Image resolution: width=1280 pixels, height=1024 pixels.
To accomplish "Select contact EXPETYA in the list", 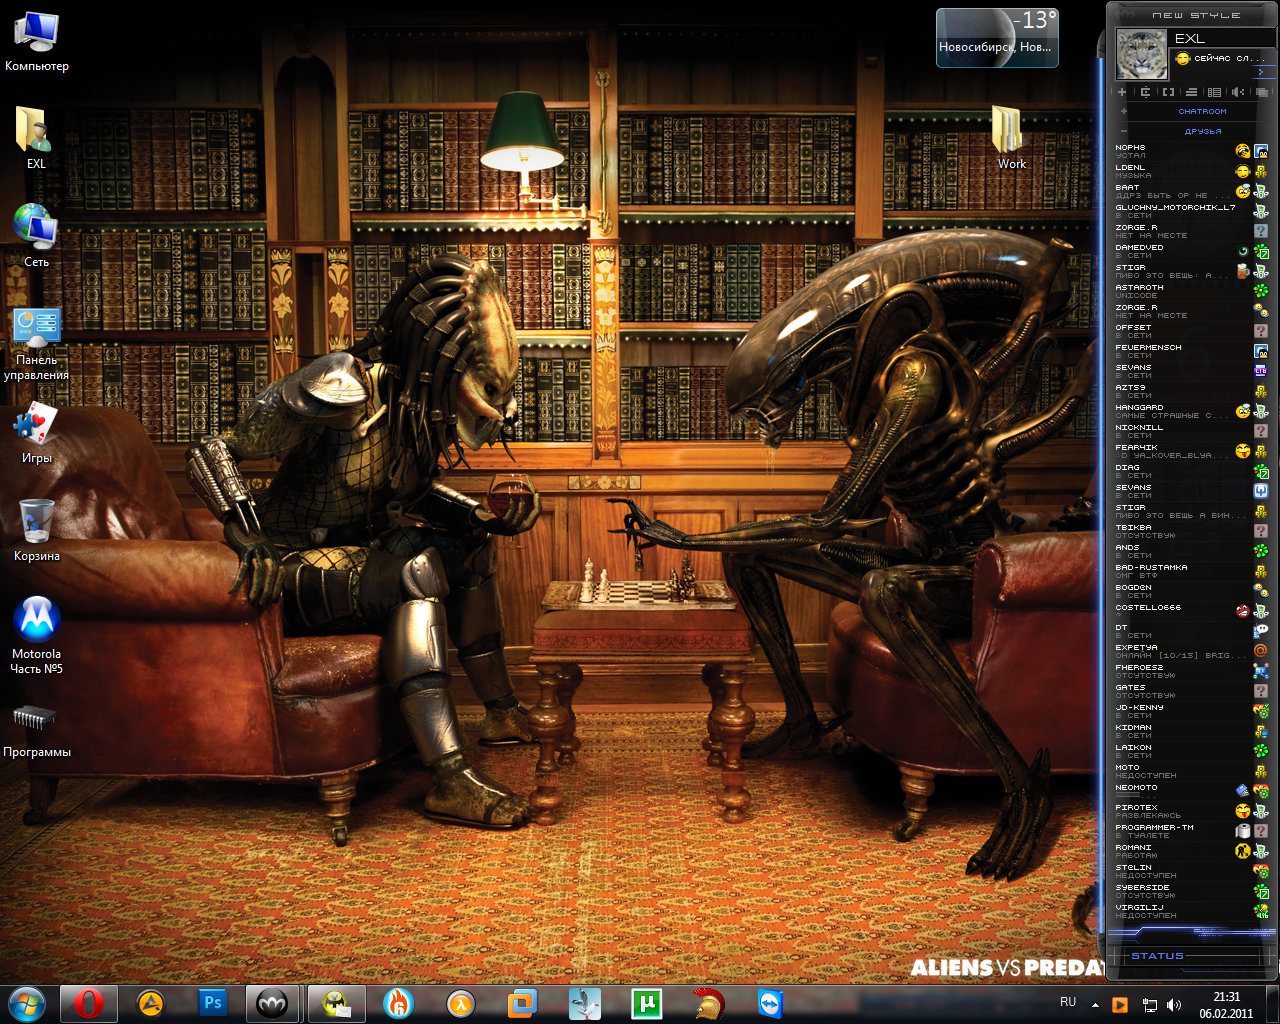I will 1192,651.
